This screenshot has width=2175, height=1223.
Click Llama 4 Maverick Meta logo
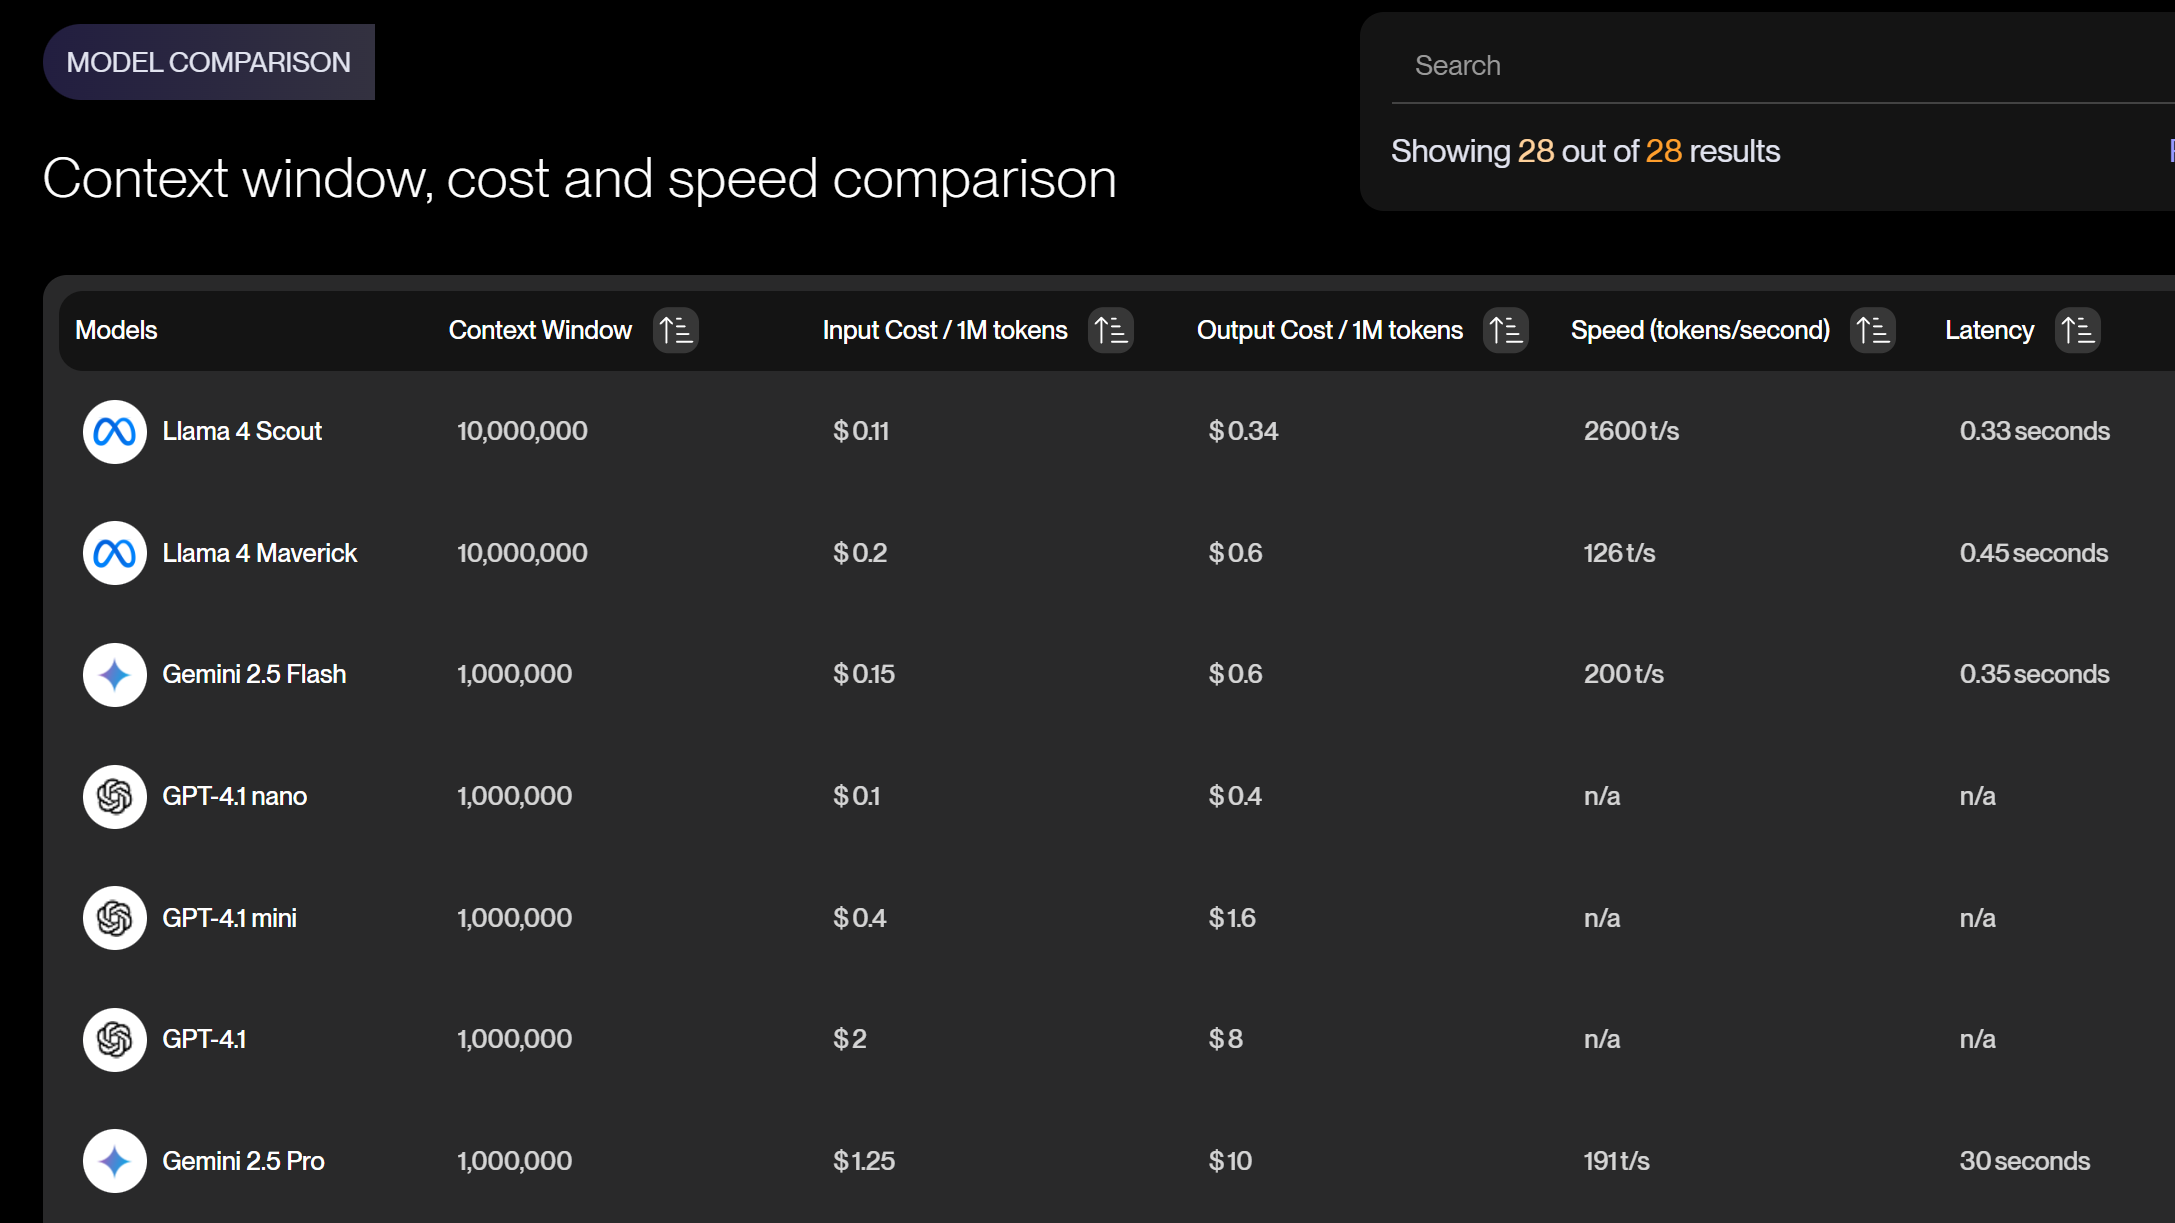click(x=115, y=553)
